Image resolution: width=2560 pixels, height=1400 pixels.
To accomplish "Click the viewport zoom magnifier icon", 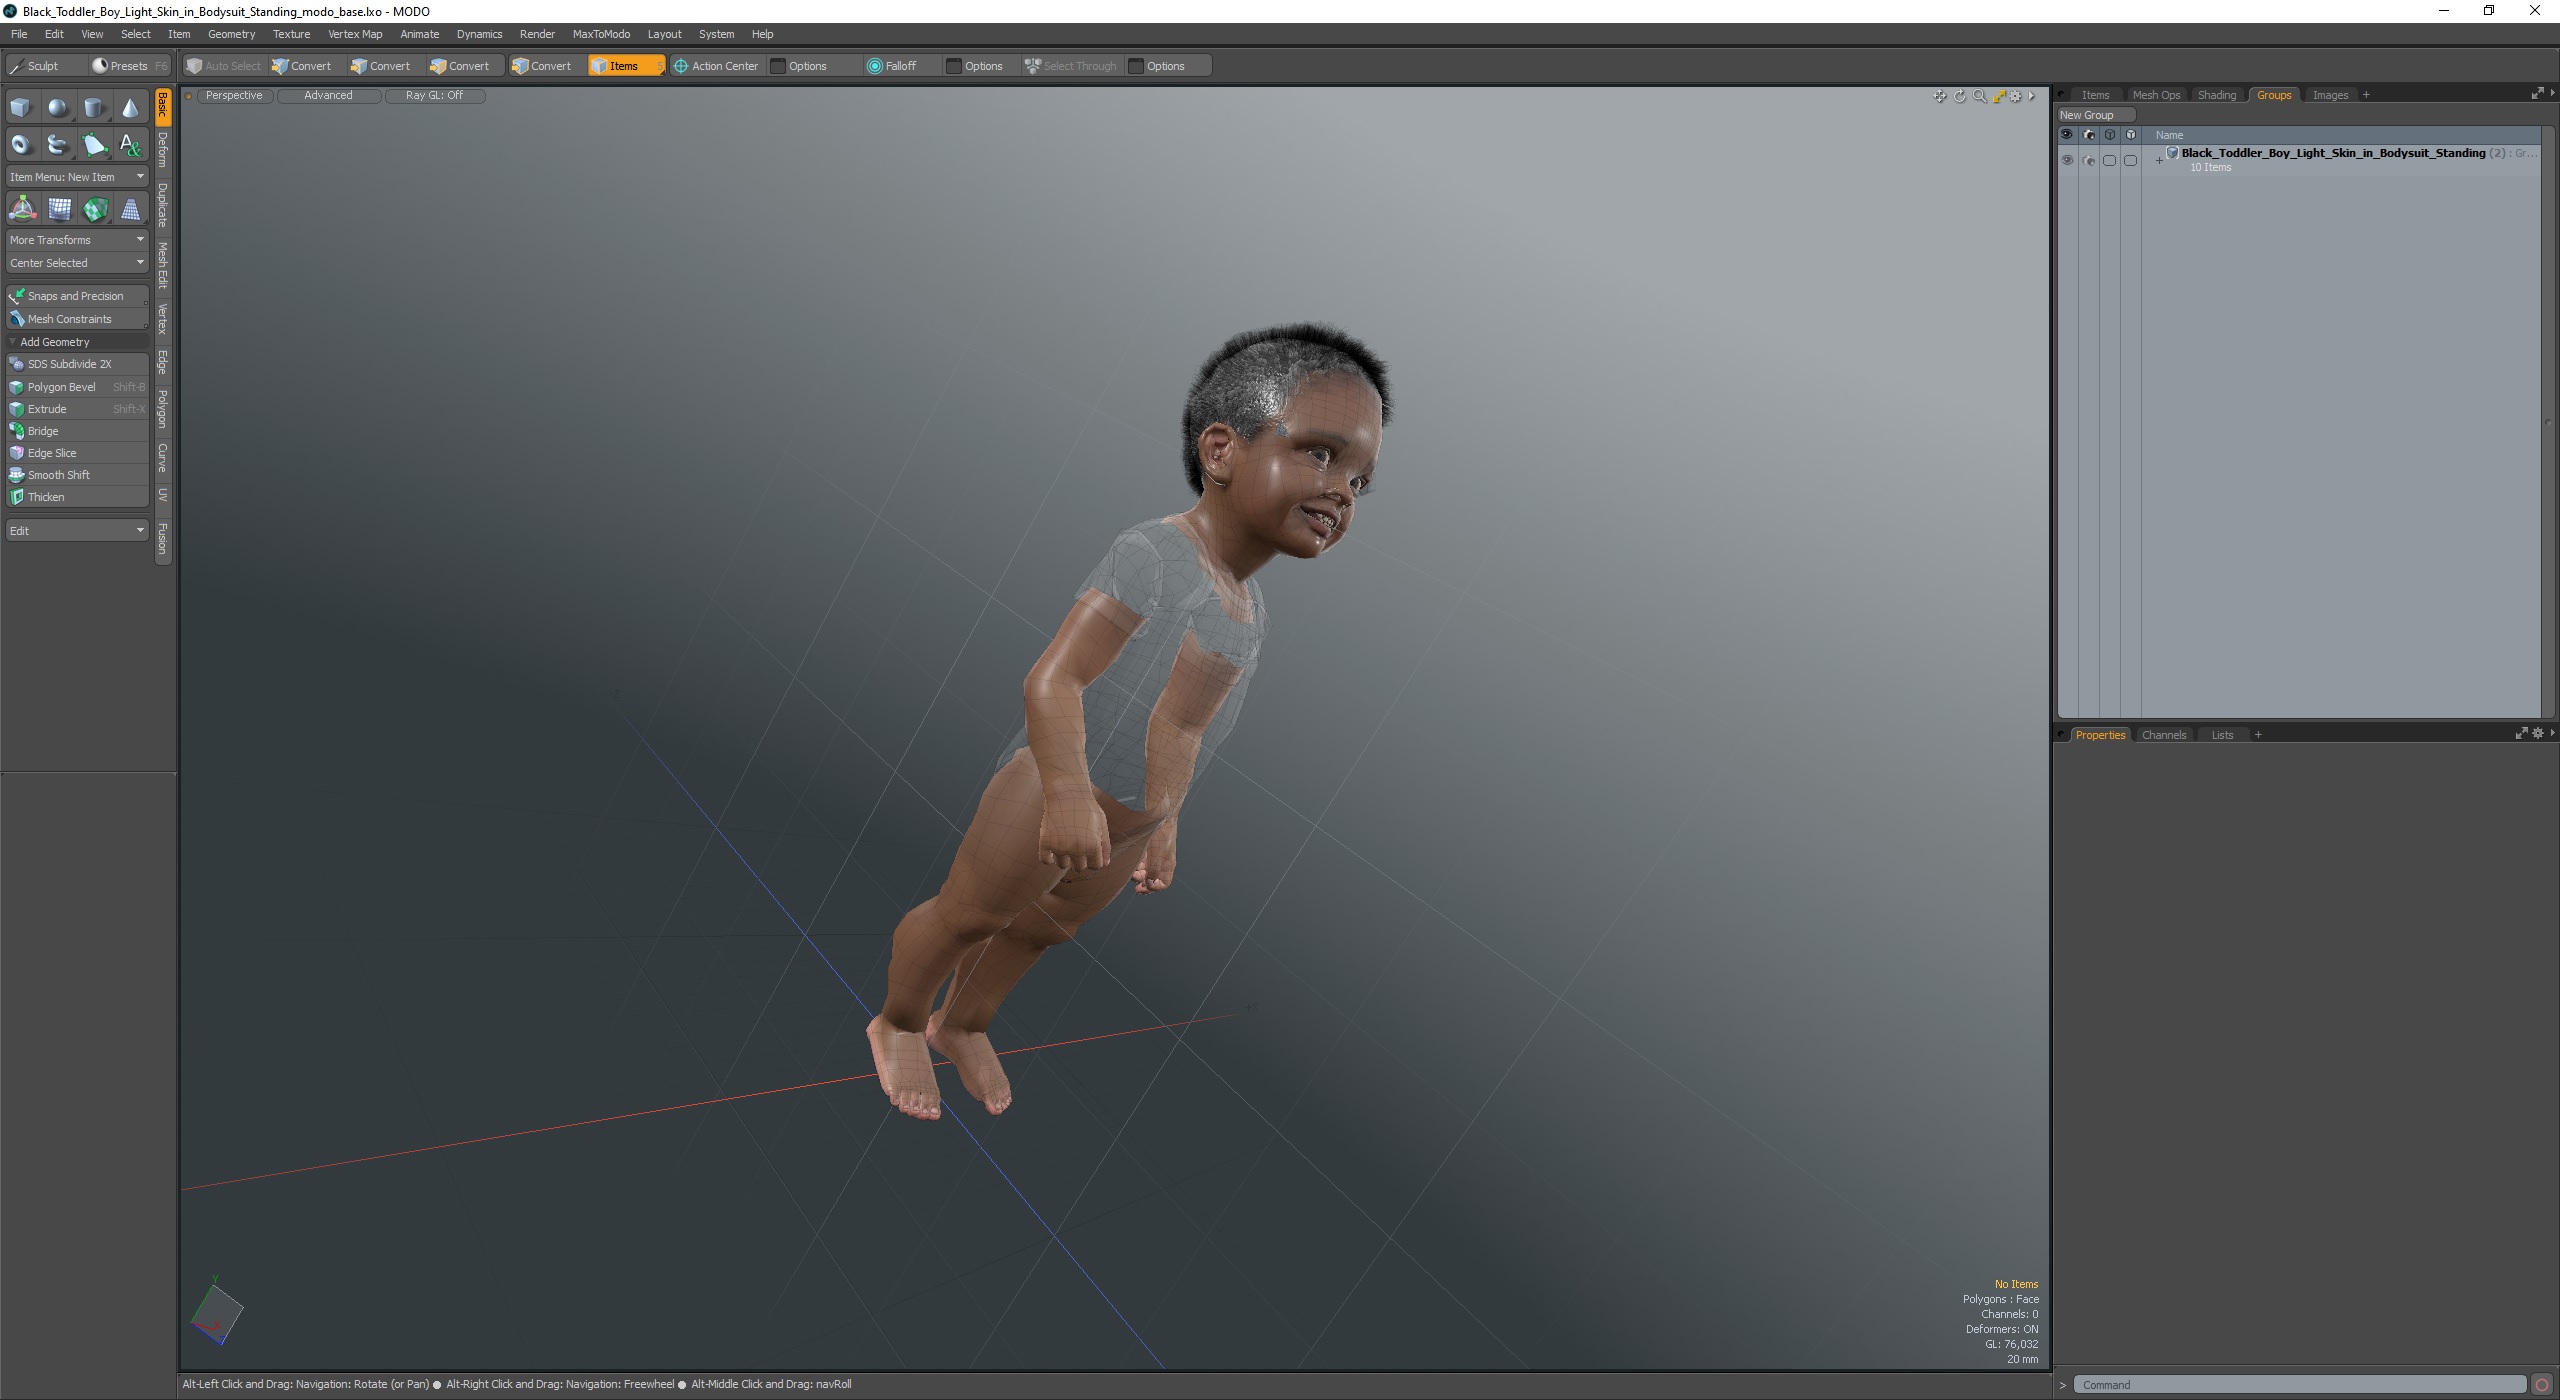I will 1979,96.
